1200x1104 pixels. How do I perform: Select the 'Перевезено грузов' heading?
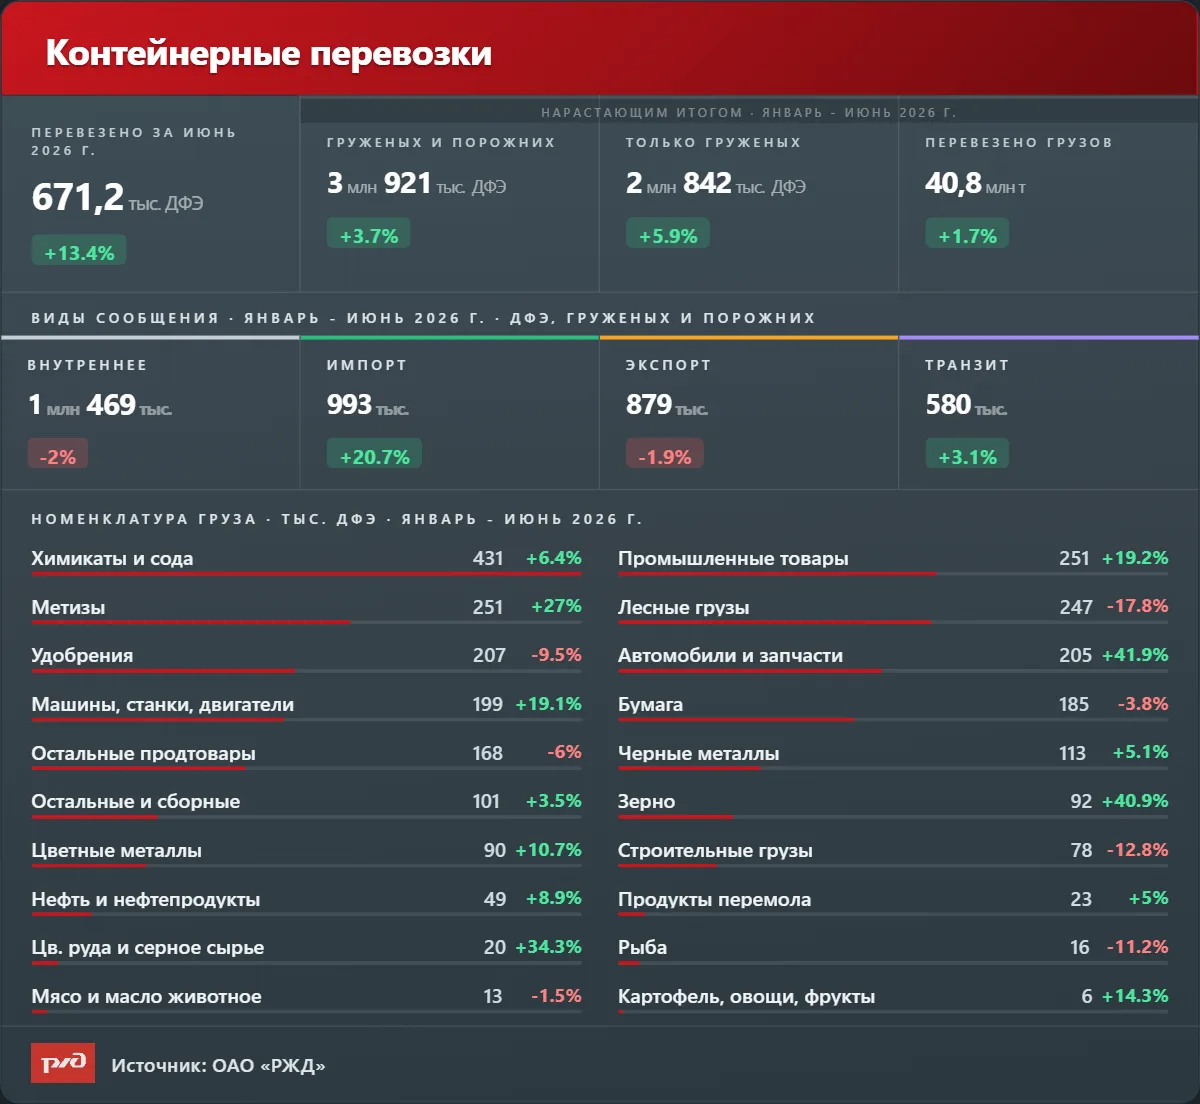(x=1019, y=143)
